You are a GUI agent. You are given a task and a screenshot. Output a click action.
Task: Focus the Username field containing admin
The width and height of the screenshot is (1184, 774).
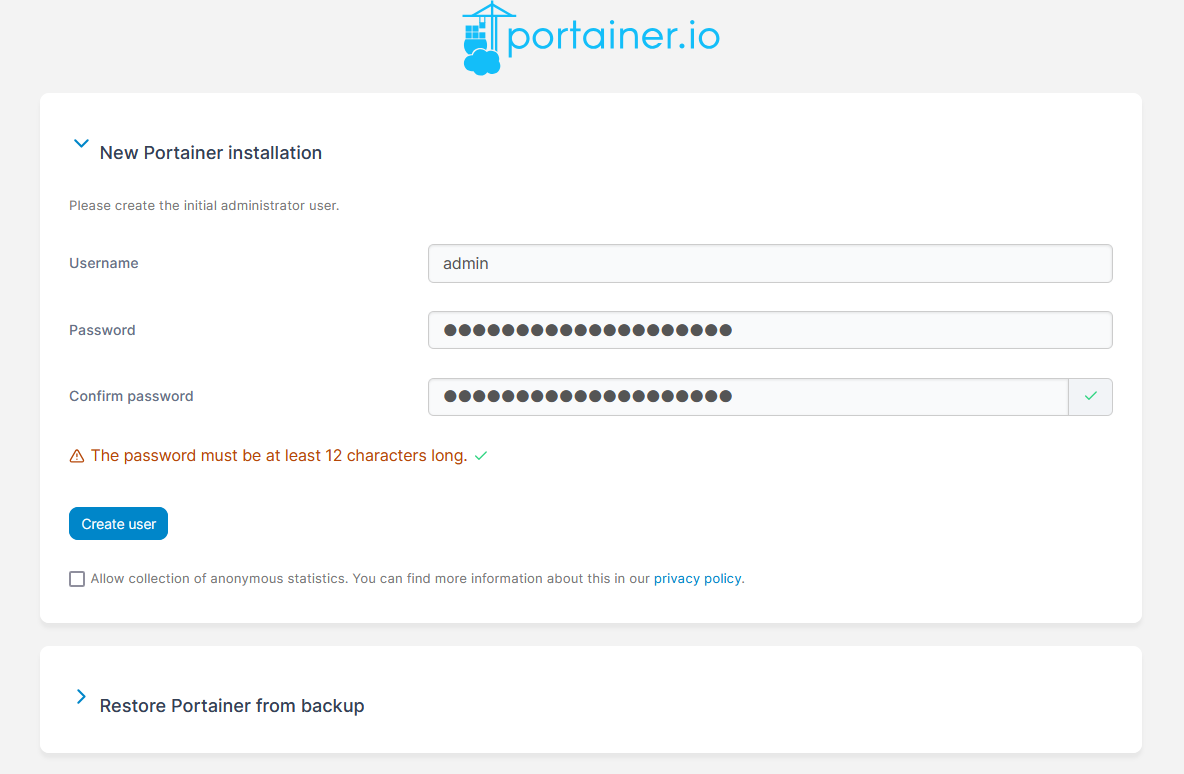(x=769, y=264)
